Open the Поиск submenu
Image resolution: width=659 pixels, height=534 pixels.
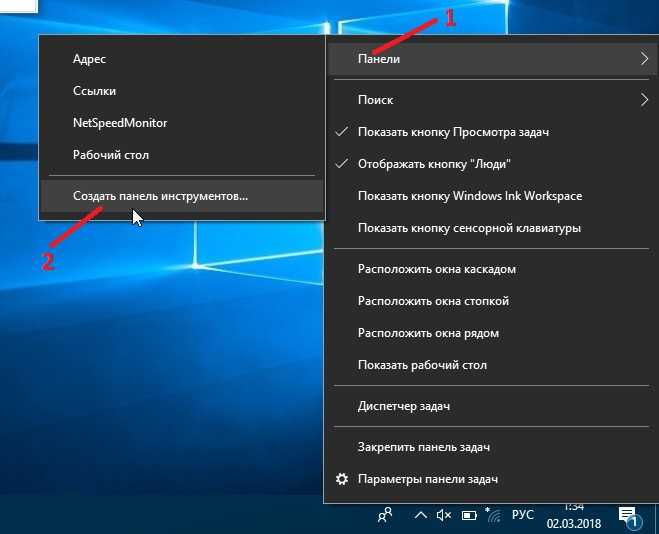tap(491, 100)
